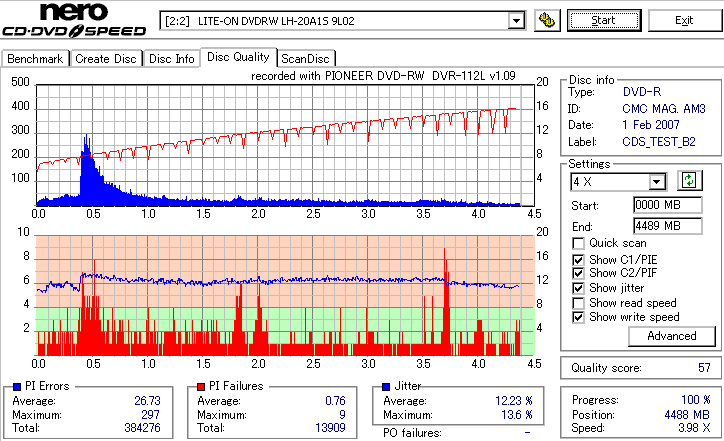724x441 pixels.
Task: Click the Start button
Action: (604, 20)
